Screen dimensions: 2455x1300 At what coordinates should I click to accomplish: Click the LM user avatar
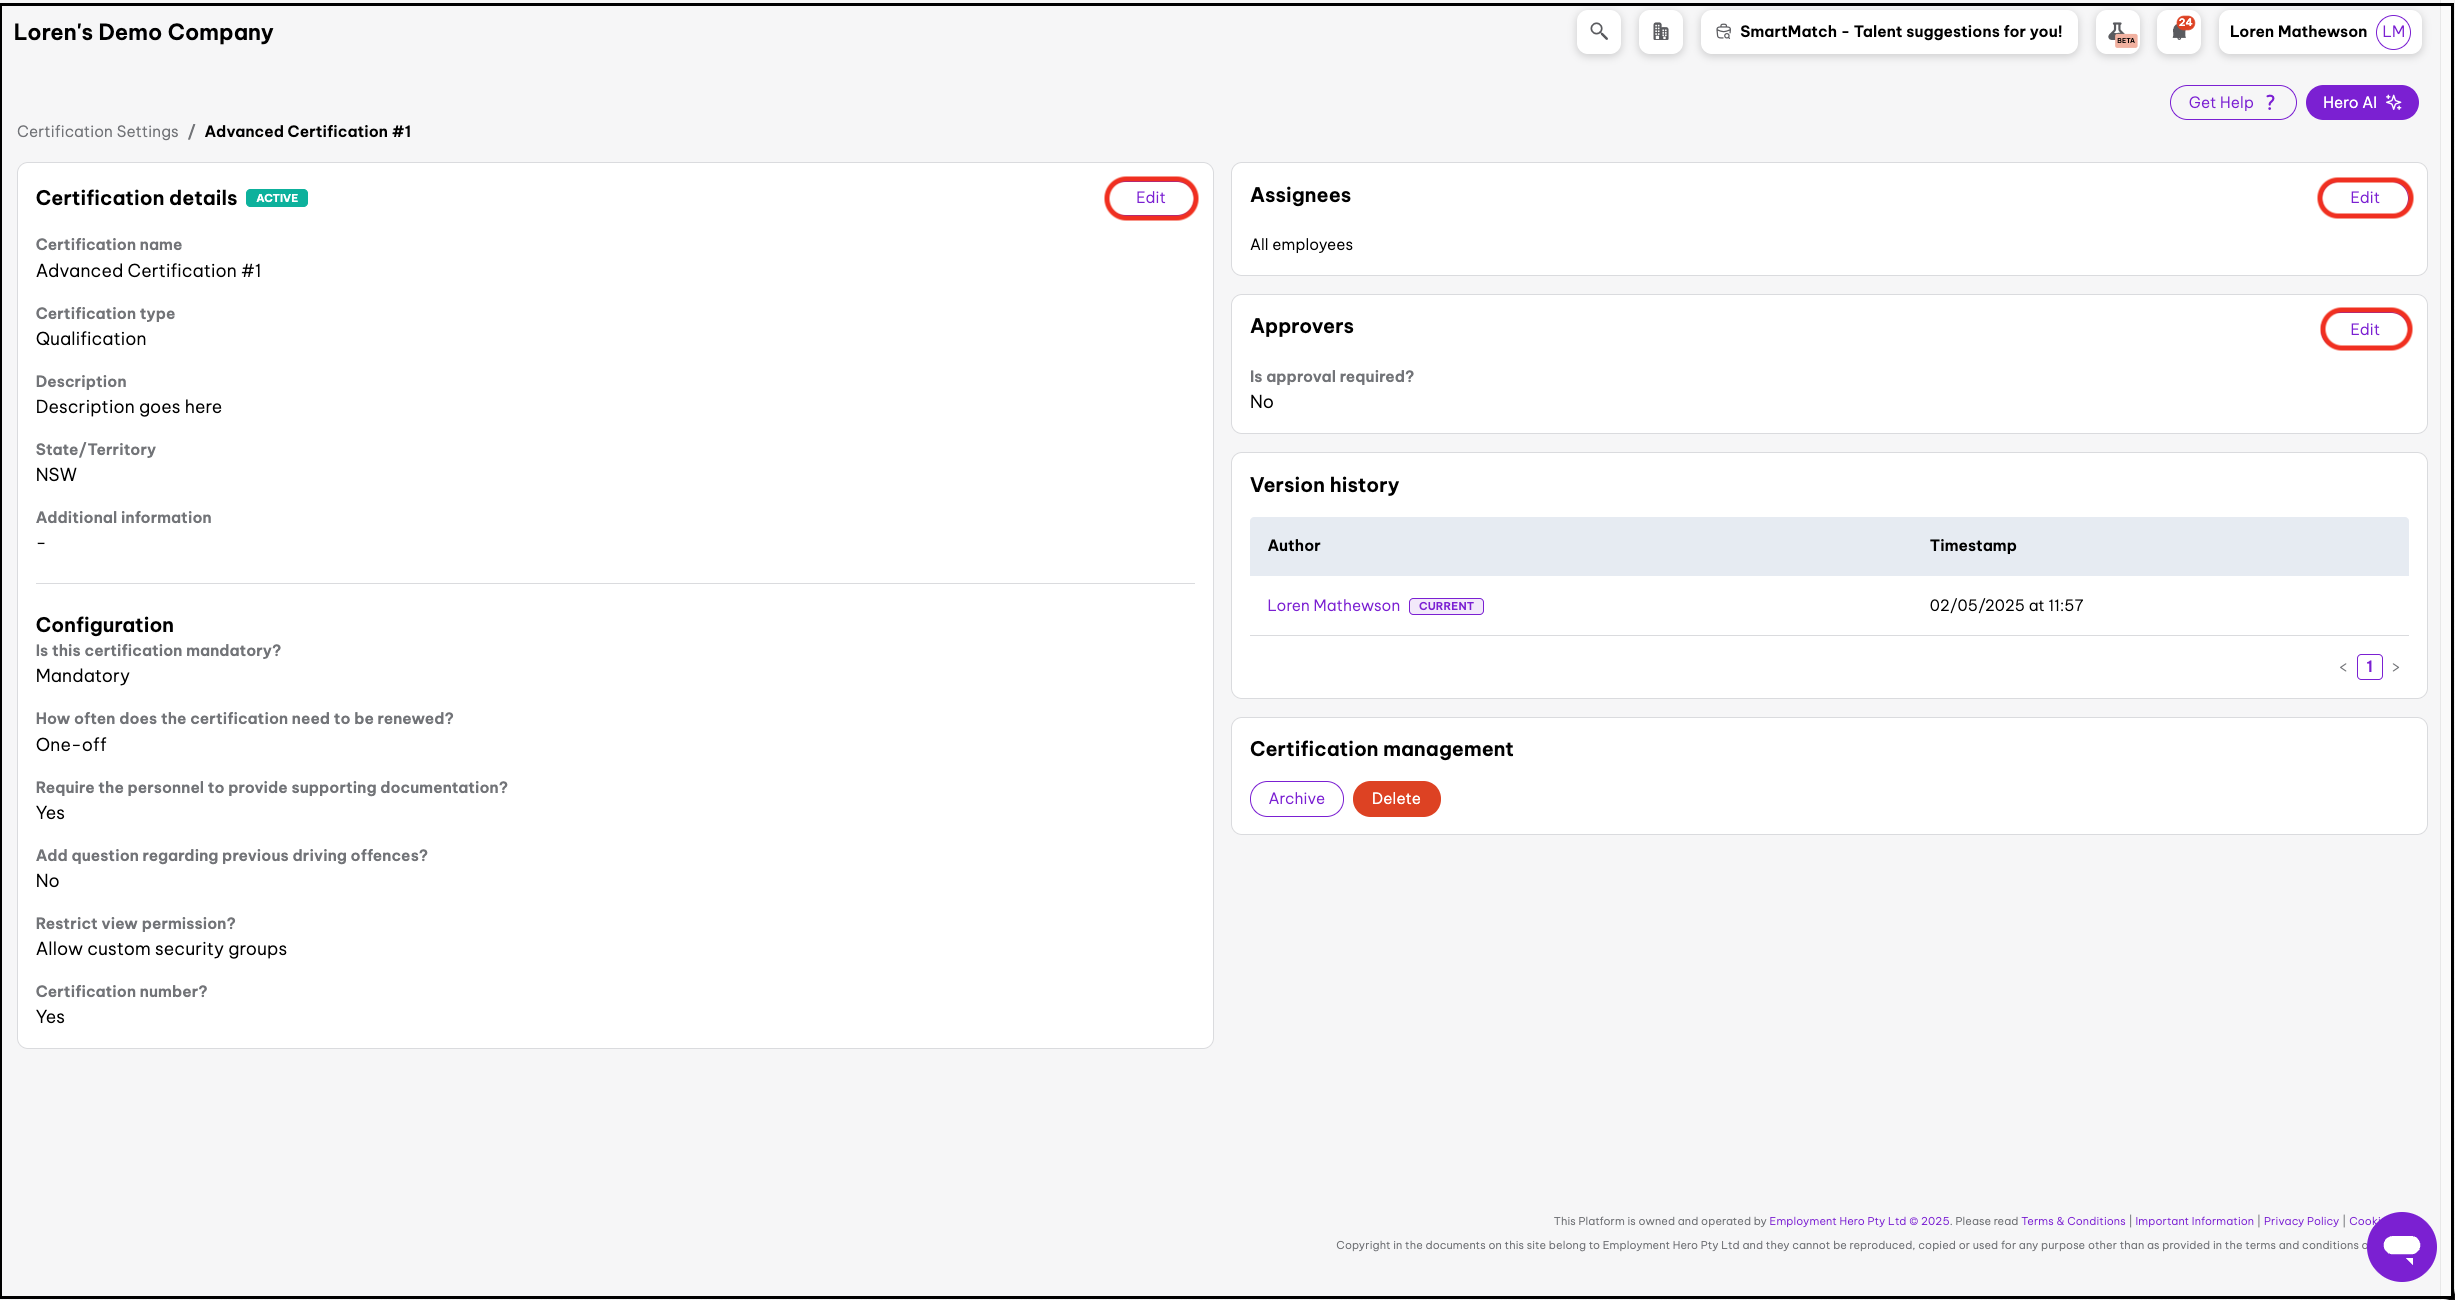pyautogui.click(x=2393, y=32)
